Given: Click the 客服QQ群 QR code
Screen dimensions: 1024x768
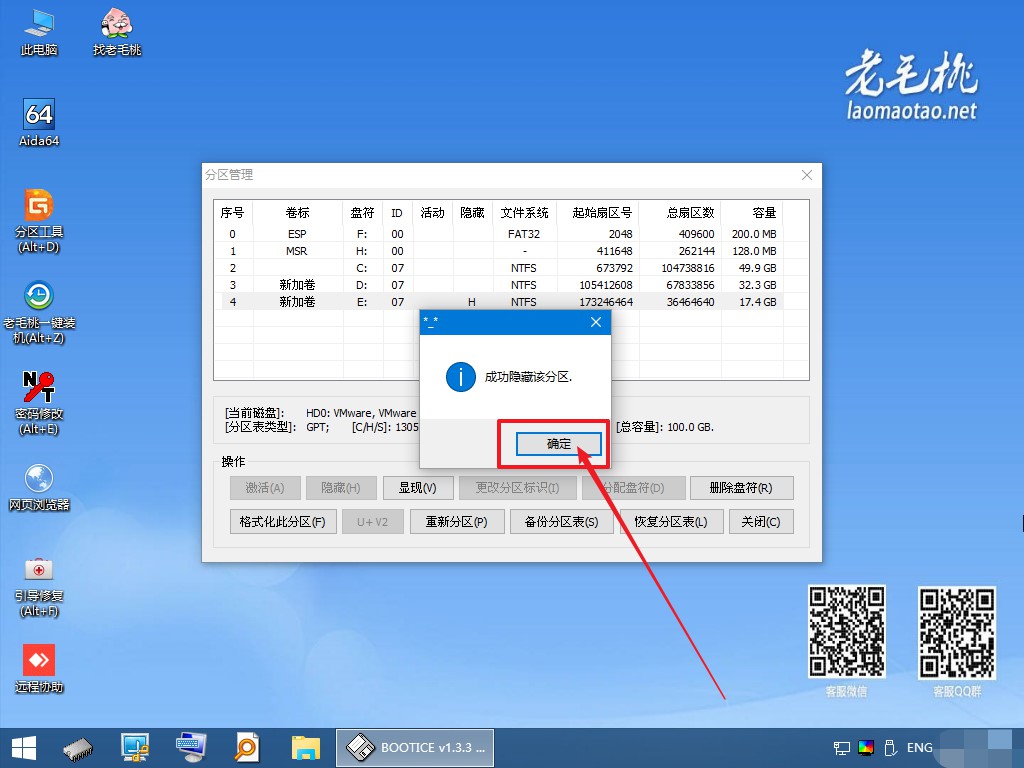Looking at the screenshot, I should [957, 632].
